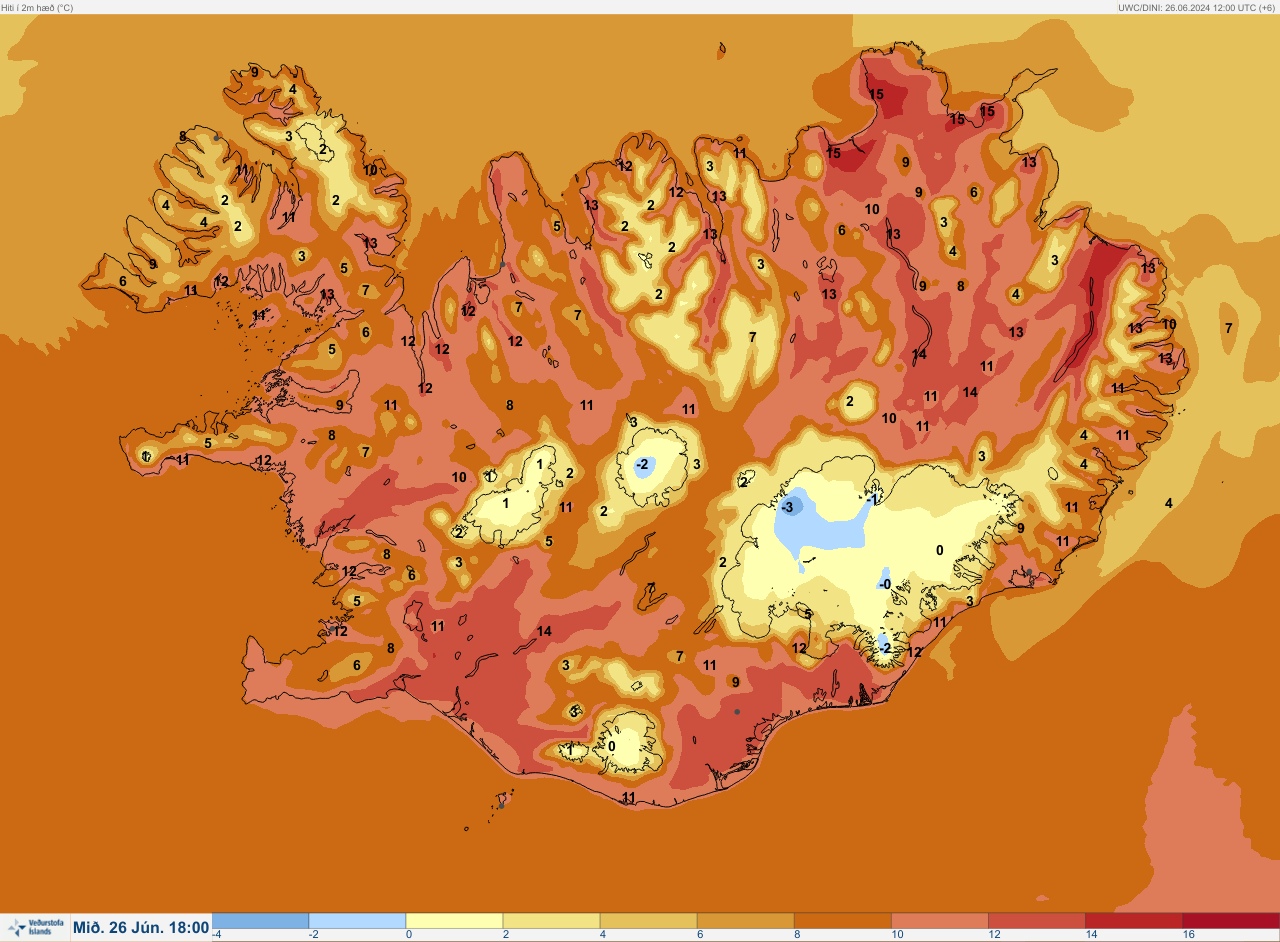The height and width of the screenshot is (942, 1280).
Task: Click the 8 tick label on the color scale
Action: 797,934
